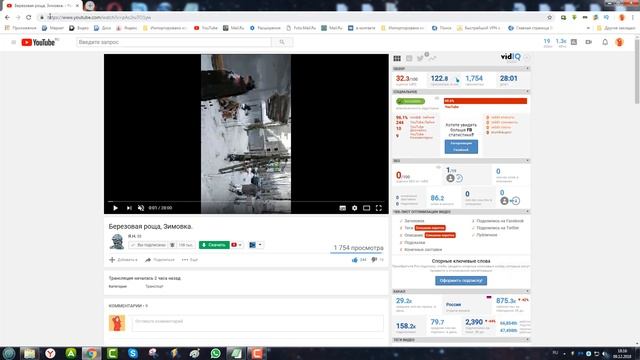Go back in the browser
Image resolution: width=640 pixels, height=360 pixels.
tap(7, 17)
